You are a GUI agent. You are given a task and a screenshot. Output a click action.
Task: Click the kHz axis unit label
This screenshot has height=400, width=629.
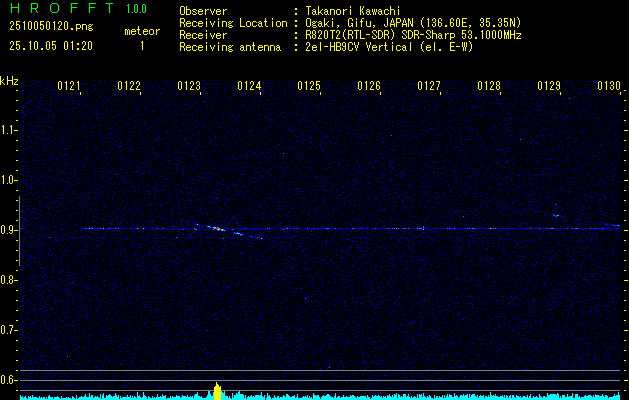pyautogui.click(x=9, y=81)
